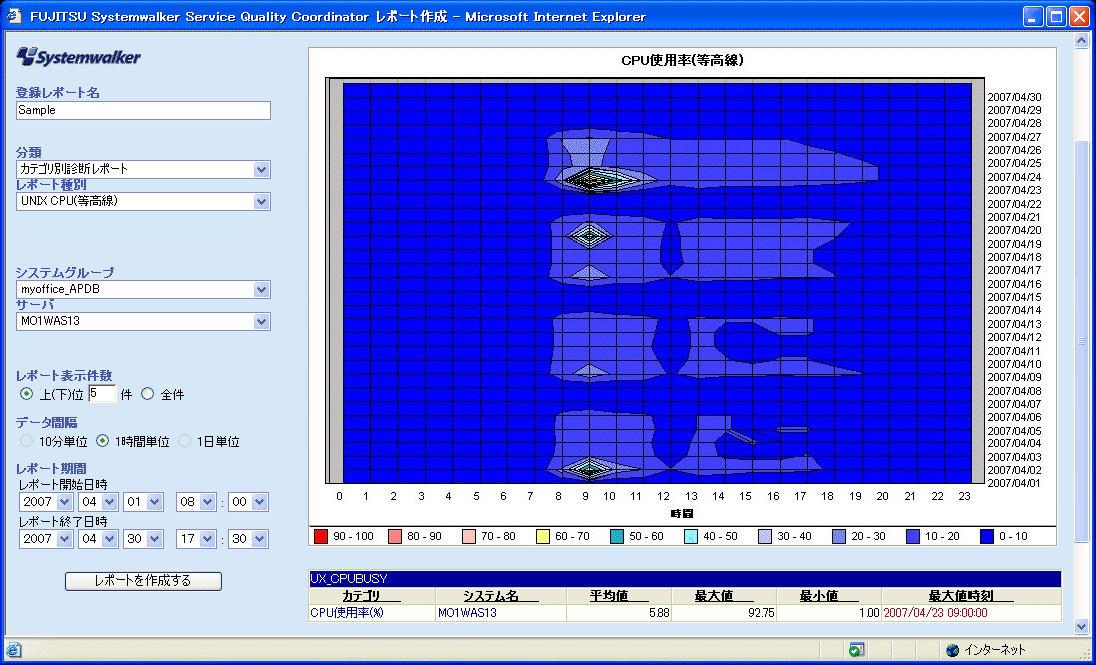Click the 70 - 80 legend swatch

point(469,536)
